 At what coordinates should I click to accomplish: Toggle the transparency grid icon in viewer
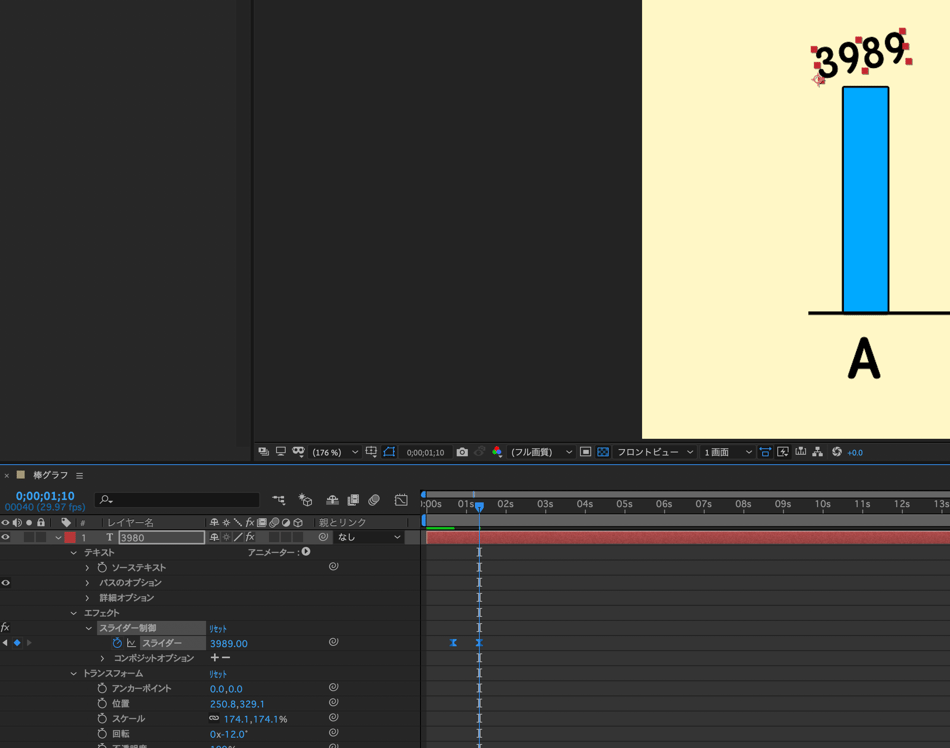point(603,452)
